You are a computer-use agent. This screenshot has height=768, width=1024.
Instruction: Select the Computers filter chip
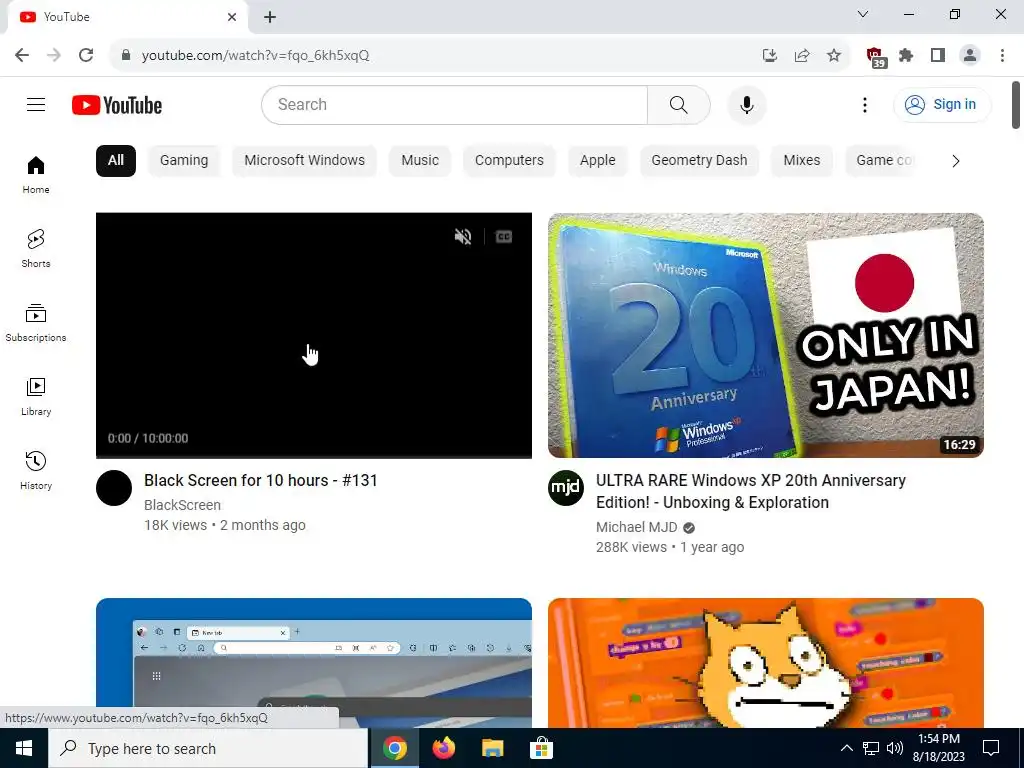[x=509, y=161]
